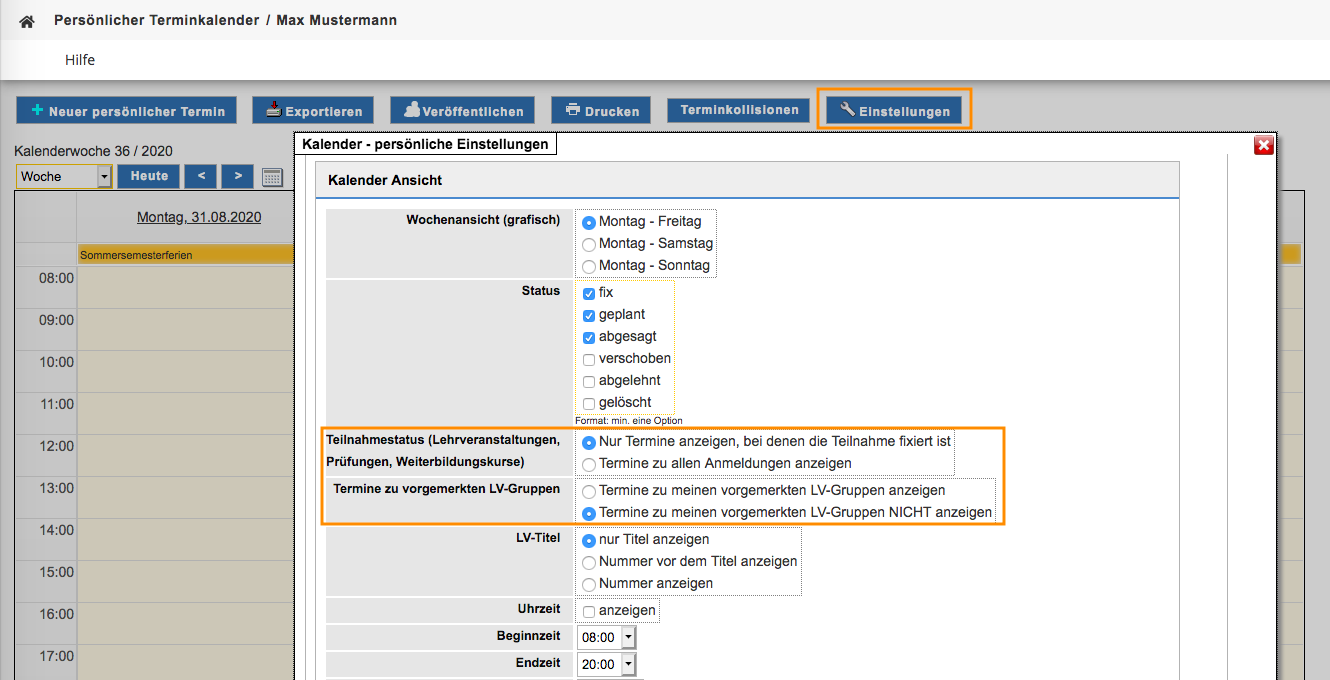Open the Beginnzeit 08:00 dropdown
Viewport: 1330px width, 680px height.
[628, 637]
